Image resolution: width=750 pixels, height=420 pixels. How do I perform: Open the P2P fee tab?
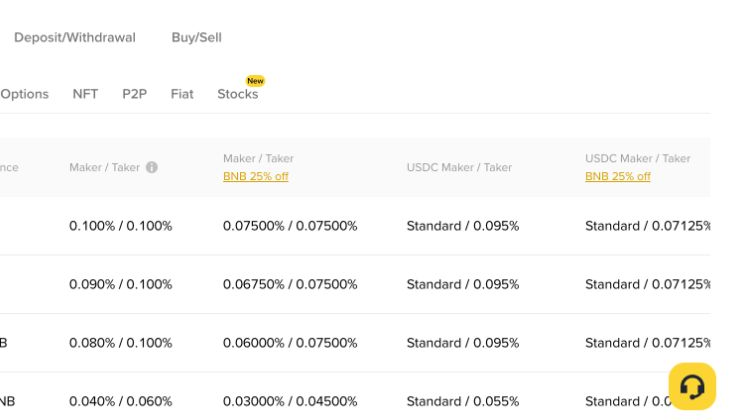(134, 94)
